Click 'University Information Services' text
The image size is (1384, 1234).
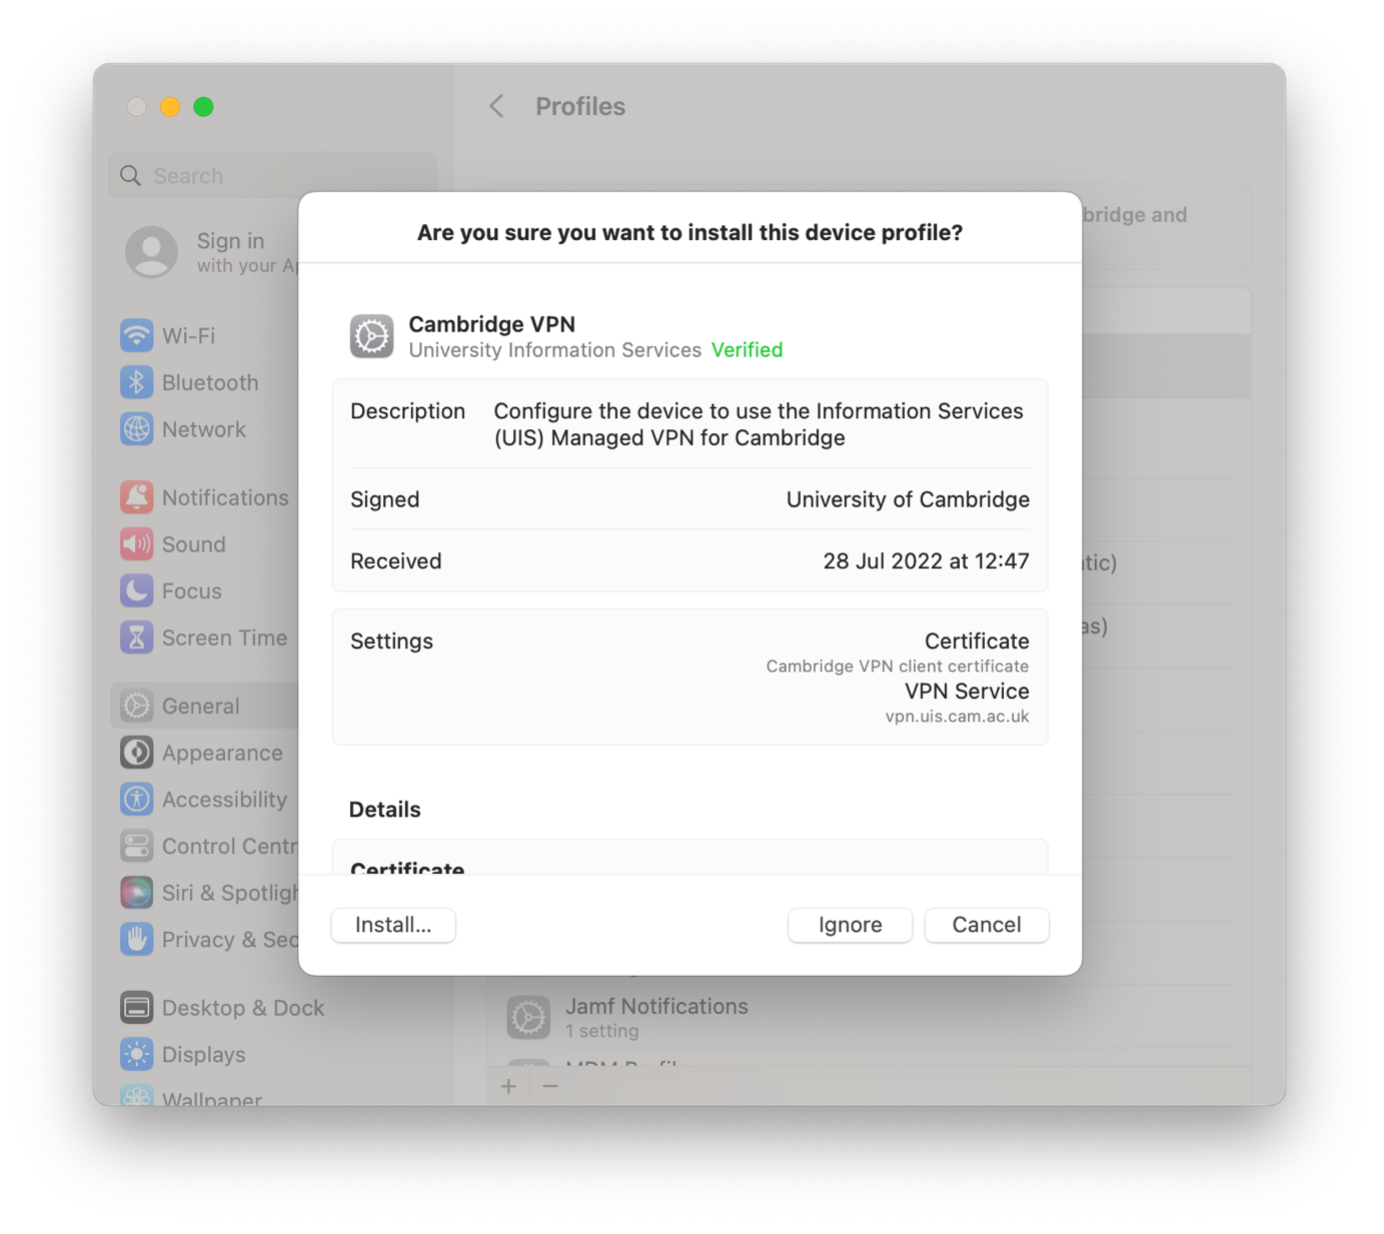pos(555,350)
